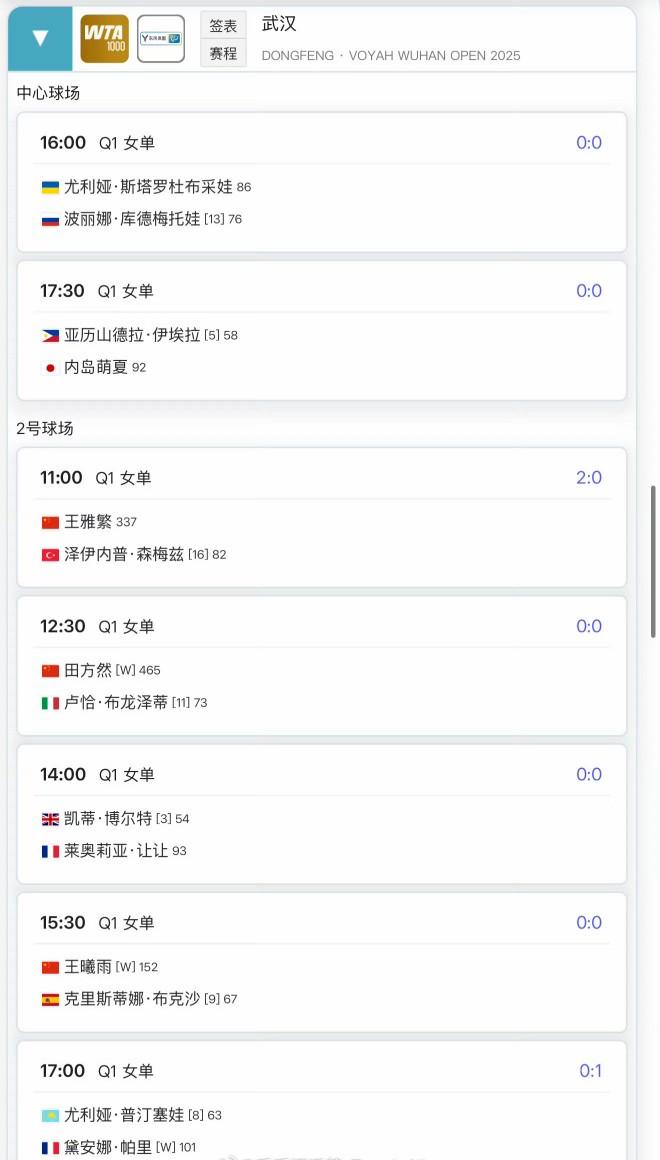The image size is (660, 1160).
Task: Click Kazakhstan flag beside 尤利娅·普汀塞娃
Action: [x=50, y=1116]
